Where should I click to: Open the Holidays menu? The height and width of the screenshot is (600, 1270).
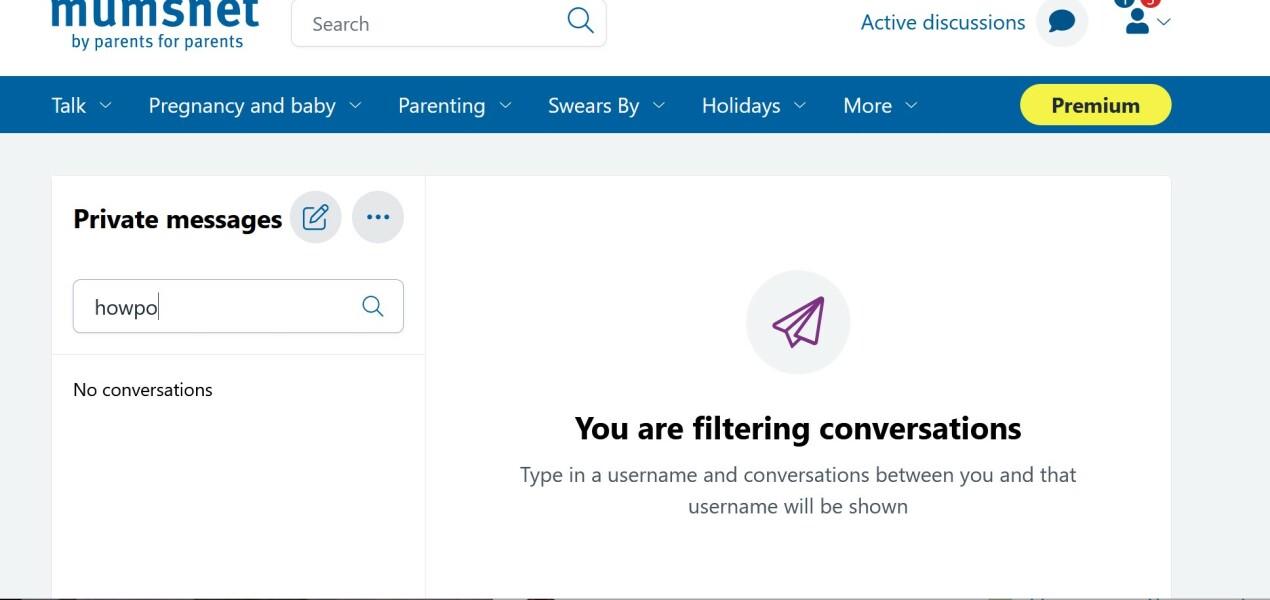[x=741, y=106]
